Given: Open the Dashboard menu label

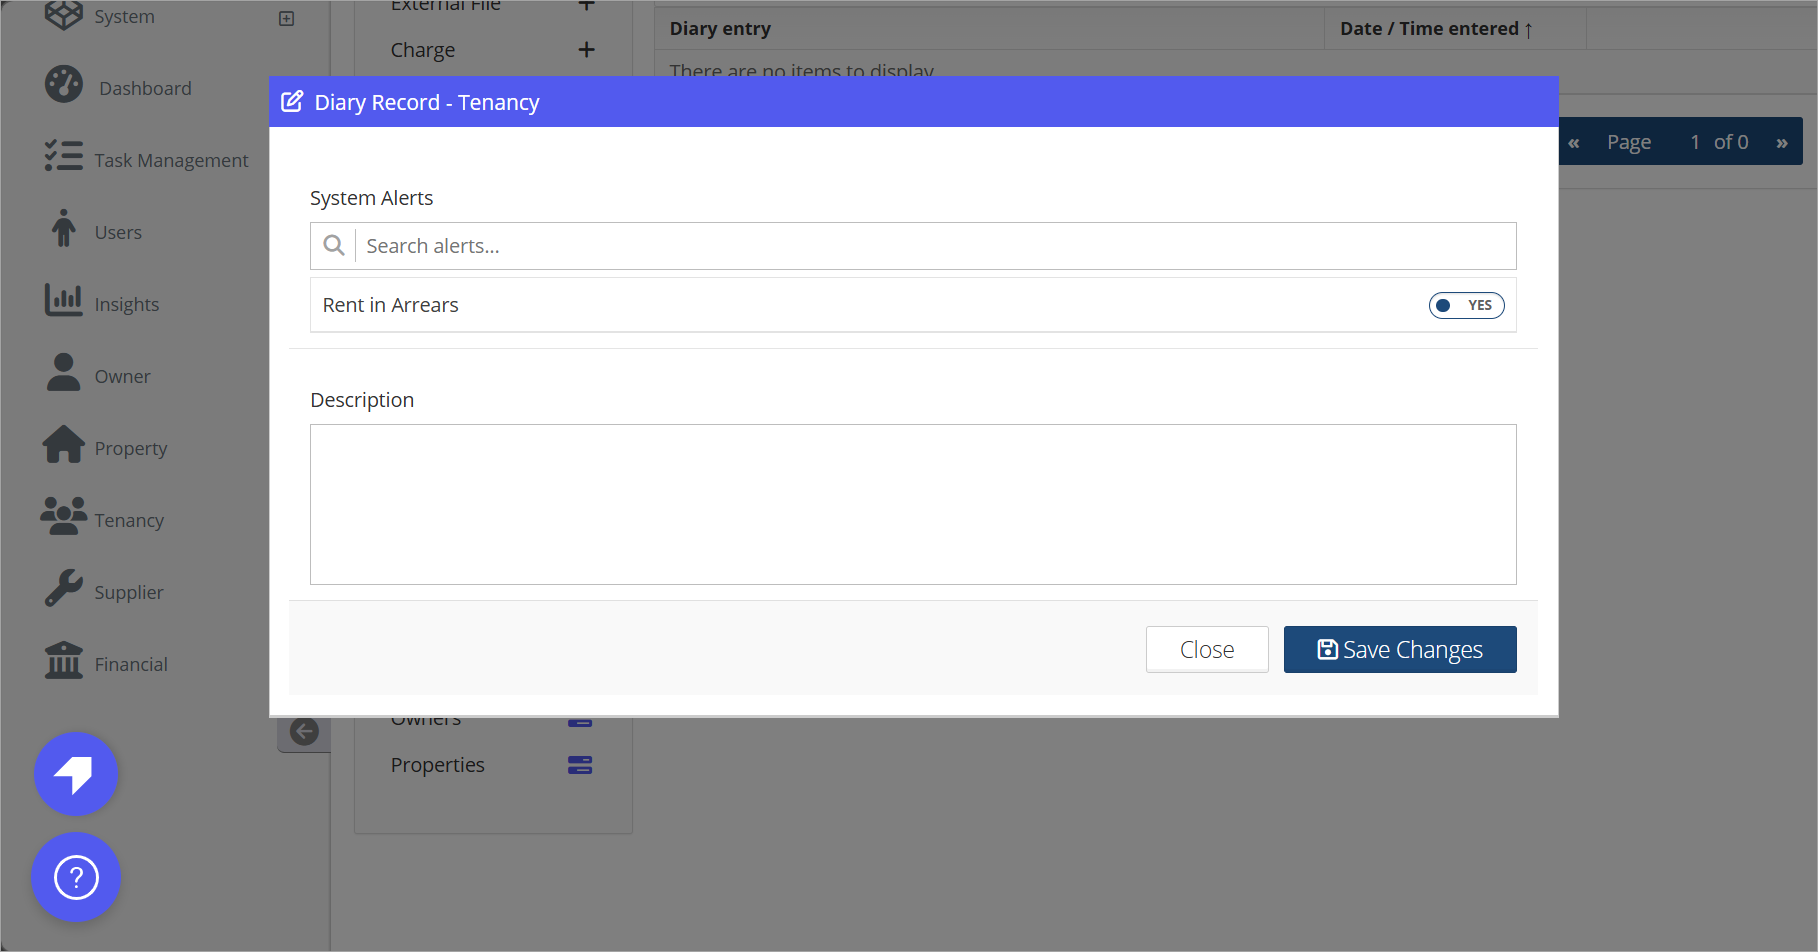Looking at the screenshot, I should [145, 88].
